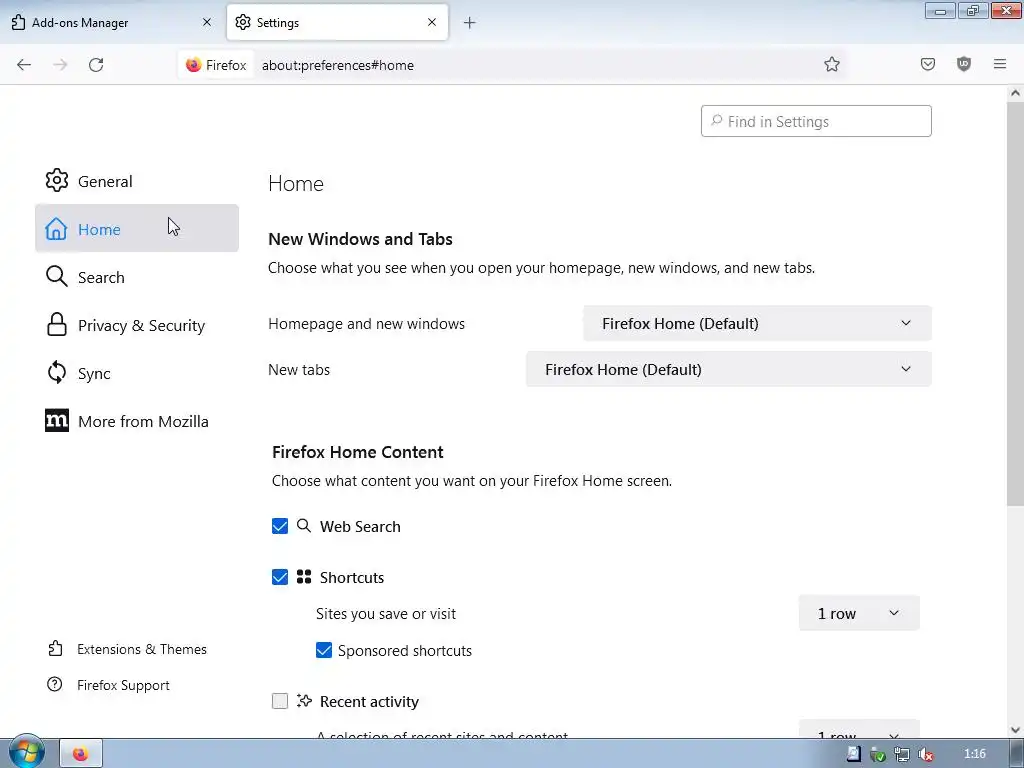The image size is (1024, 768).
Task: Select the Settings tab
Action: coord(337,22)
